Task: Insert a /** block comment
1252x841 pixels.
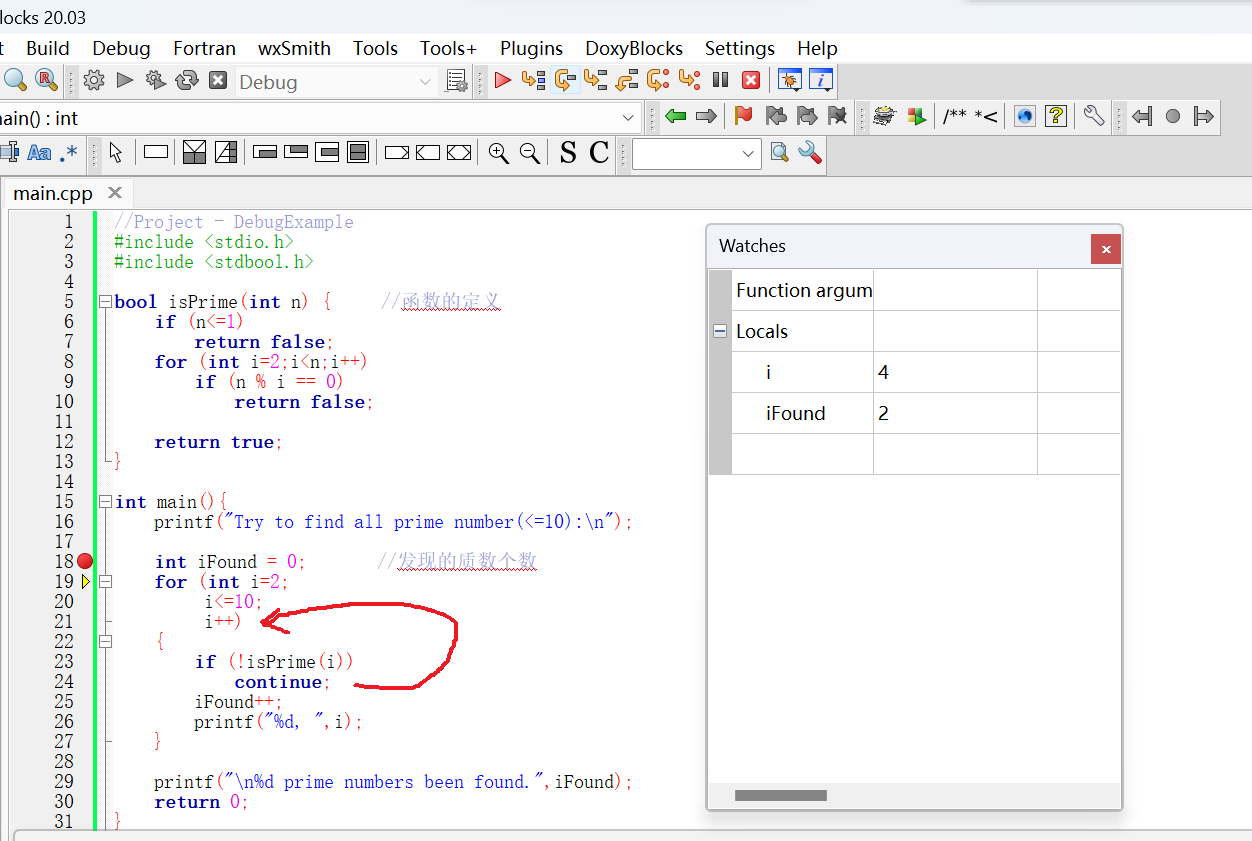Action: pyautogui.click(x=955, y=117)
